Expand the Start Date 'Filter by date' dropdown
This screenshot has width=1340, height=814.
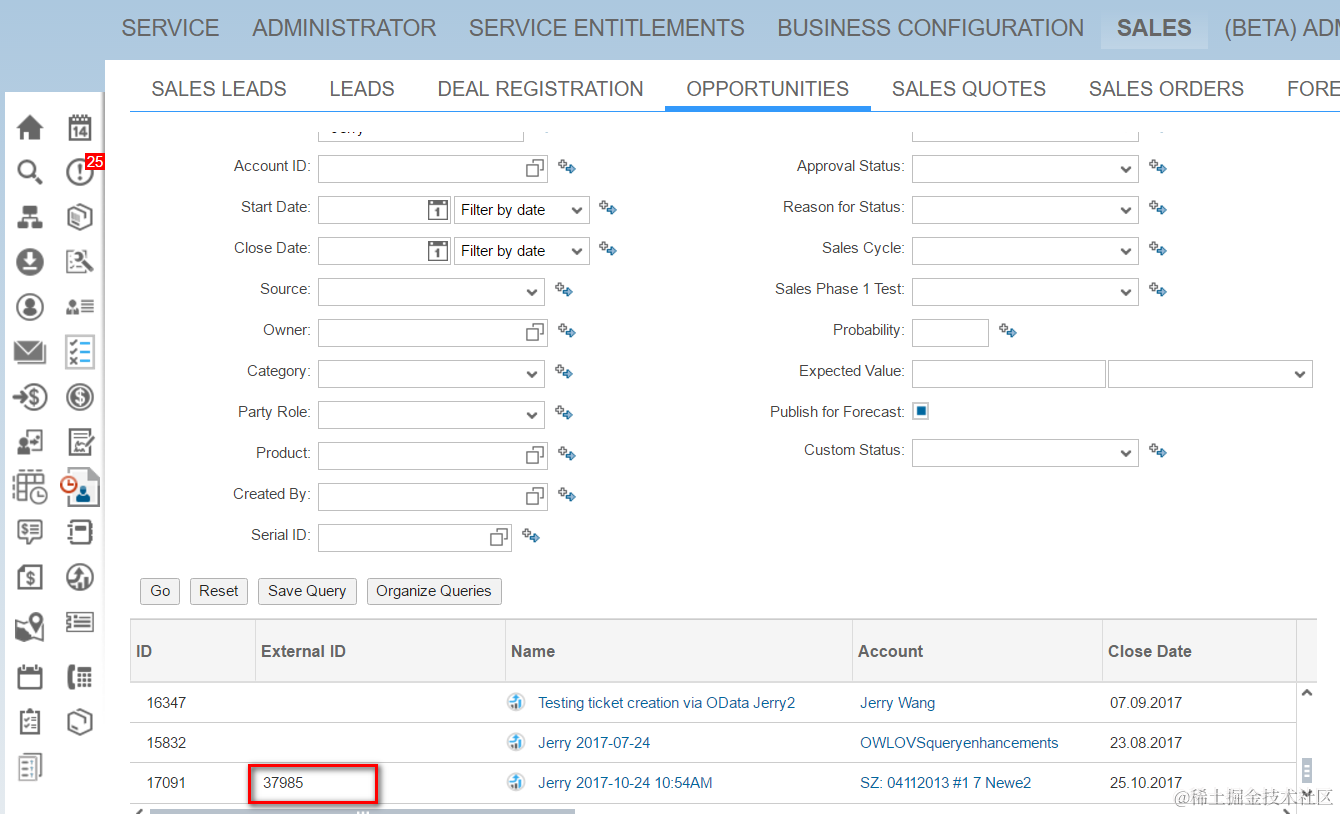click(x=521, y=210)
